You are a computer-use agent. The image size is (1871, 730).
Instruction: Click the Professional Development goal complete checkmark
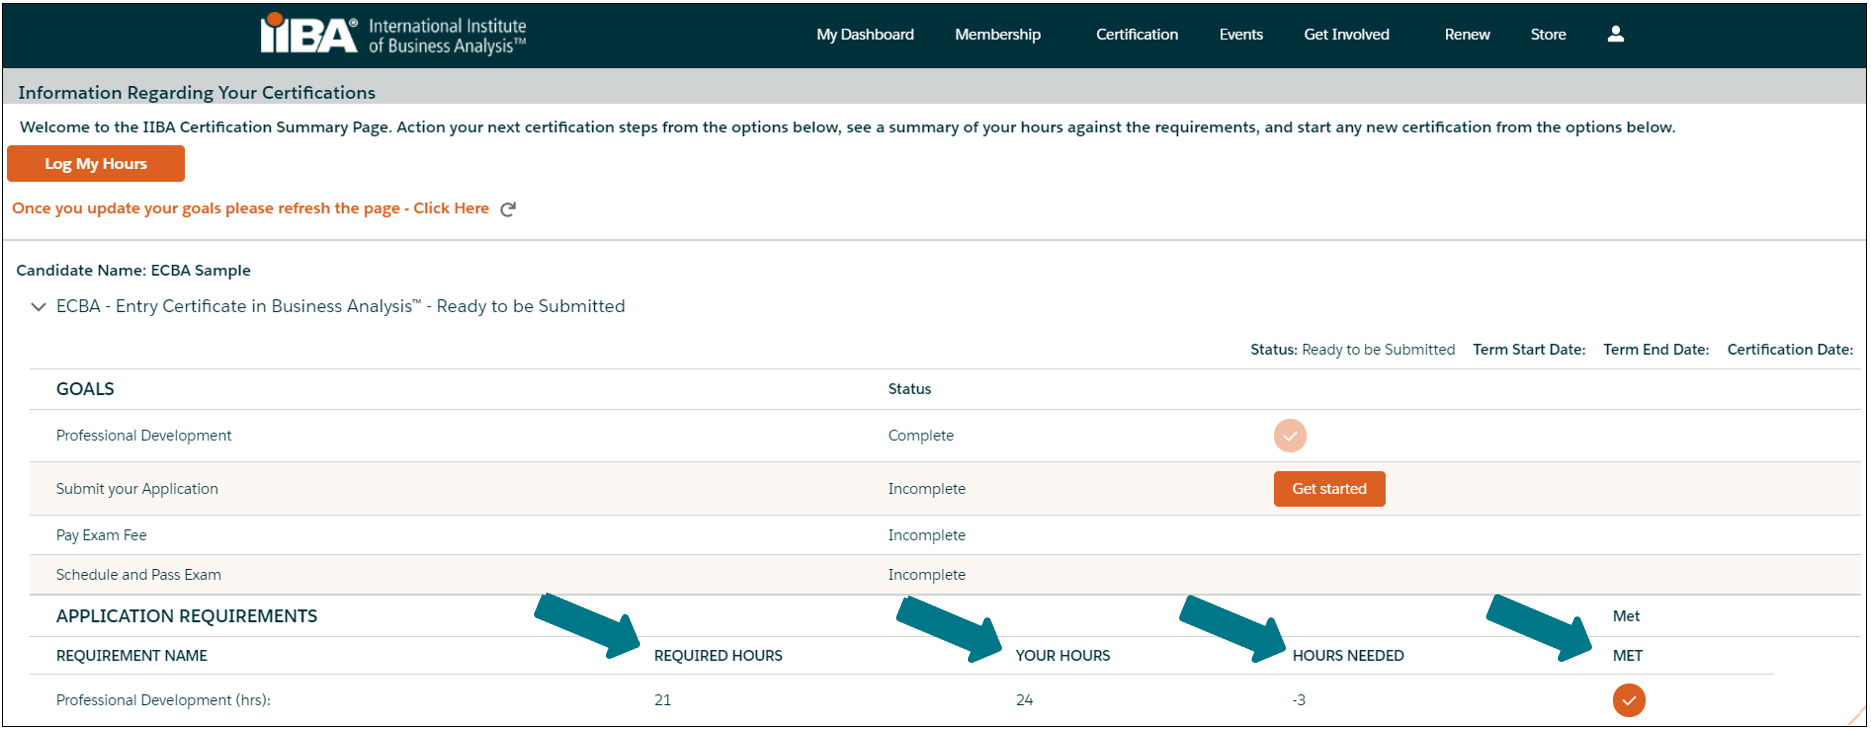click(1290, 436)
